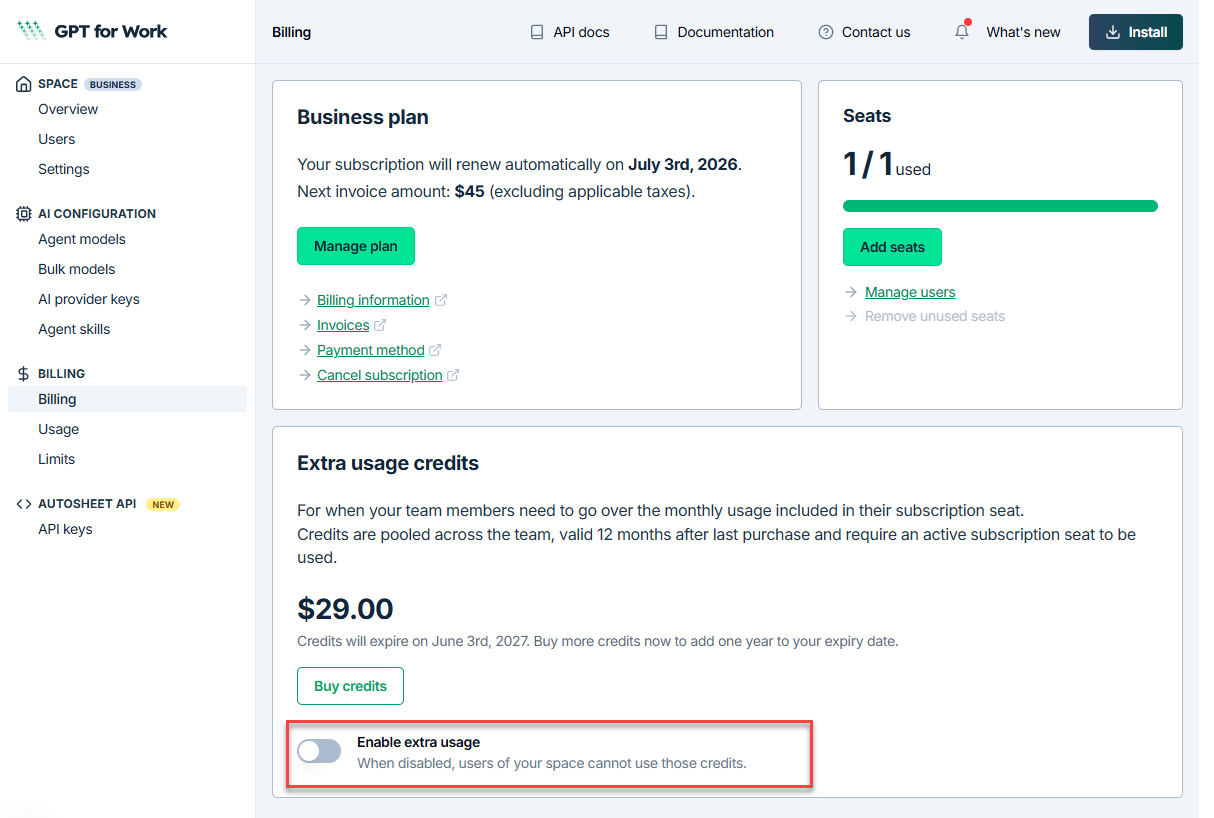Open the Limits page
Image resolution: width=1214 pixels, height=818 pixels.
(x=57, y=459)
